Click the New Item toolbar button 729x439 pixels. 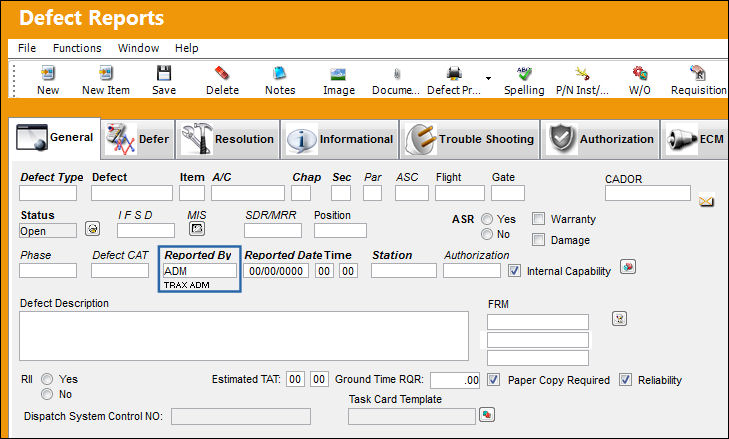point(106,80)
